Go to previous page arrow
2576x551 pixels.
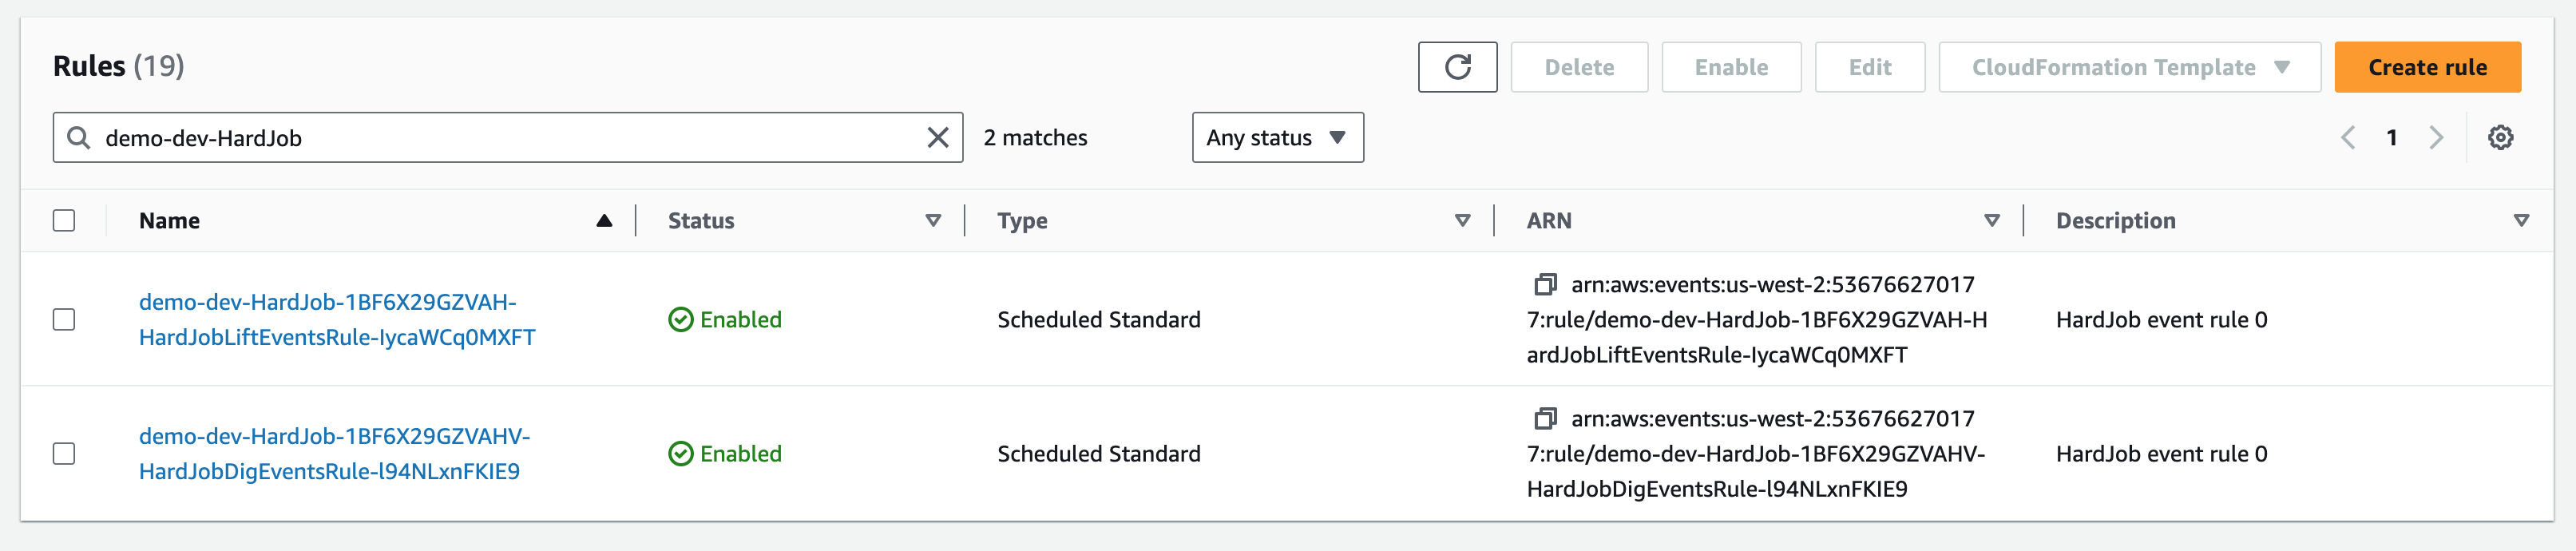[2347, 137]
